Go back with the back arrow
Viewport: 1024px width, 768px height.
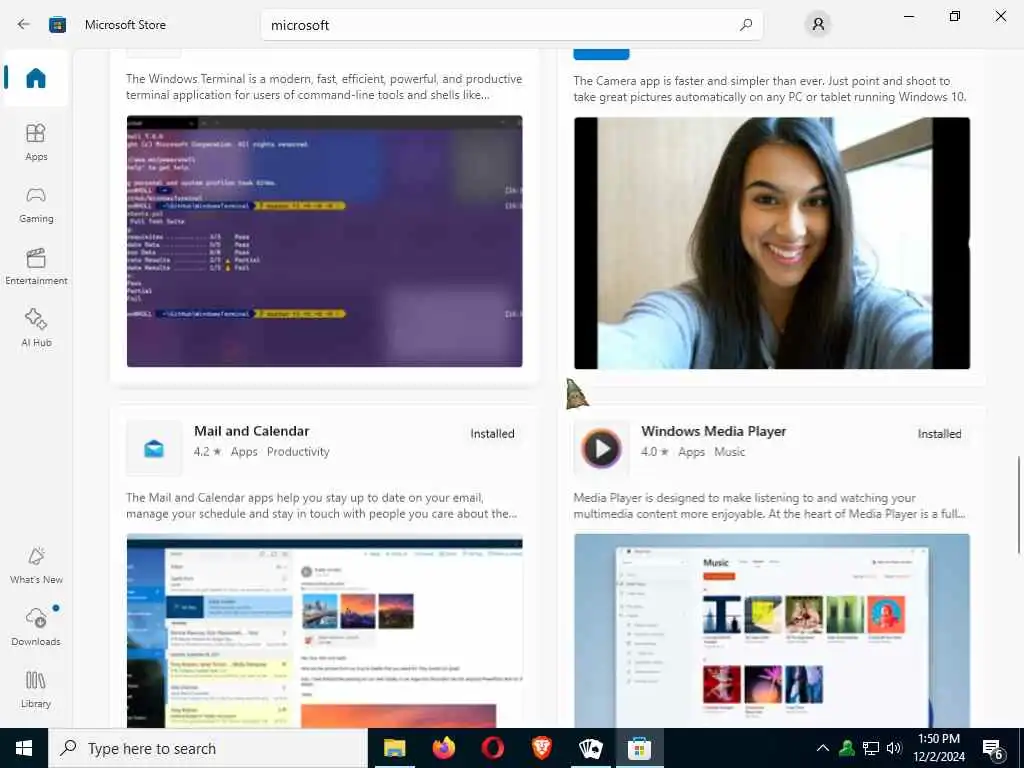[24, 25]
